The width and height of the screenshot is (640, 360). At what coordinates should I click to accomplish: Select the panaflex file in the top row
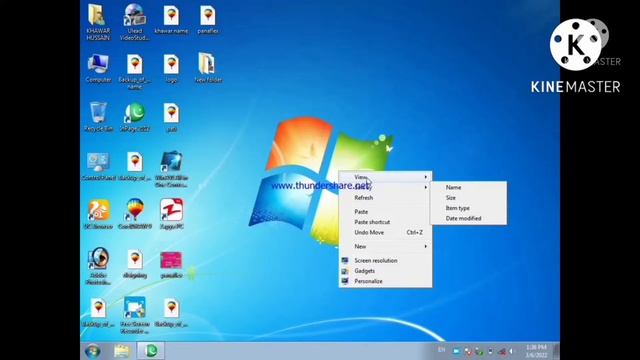pos(208,16)
